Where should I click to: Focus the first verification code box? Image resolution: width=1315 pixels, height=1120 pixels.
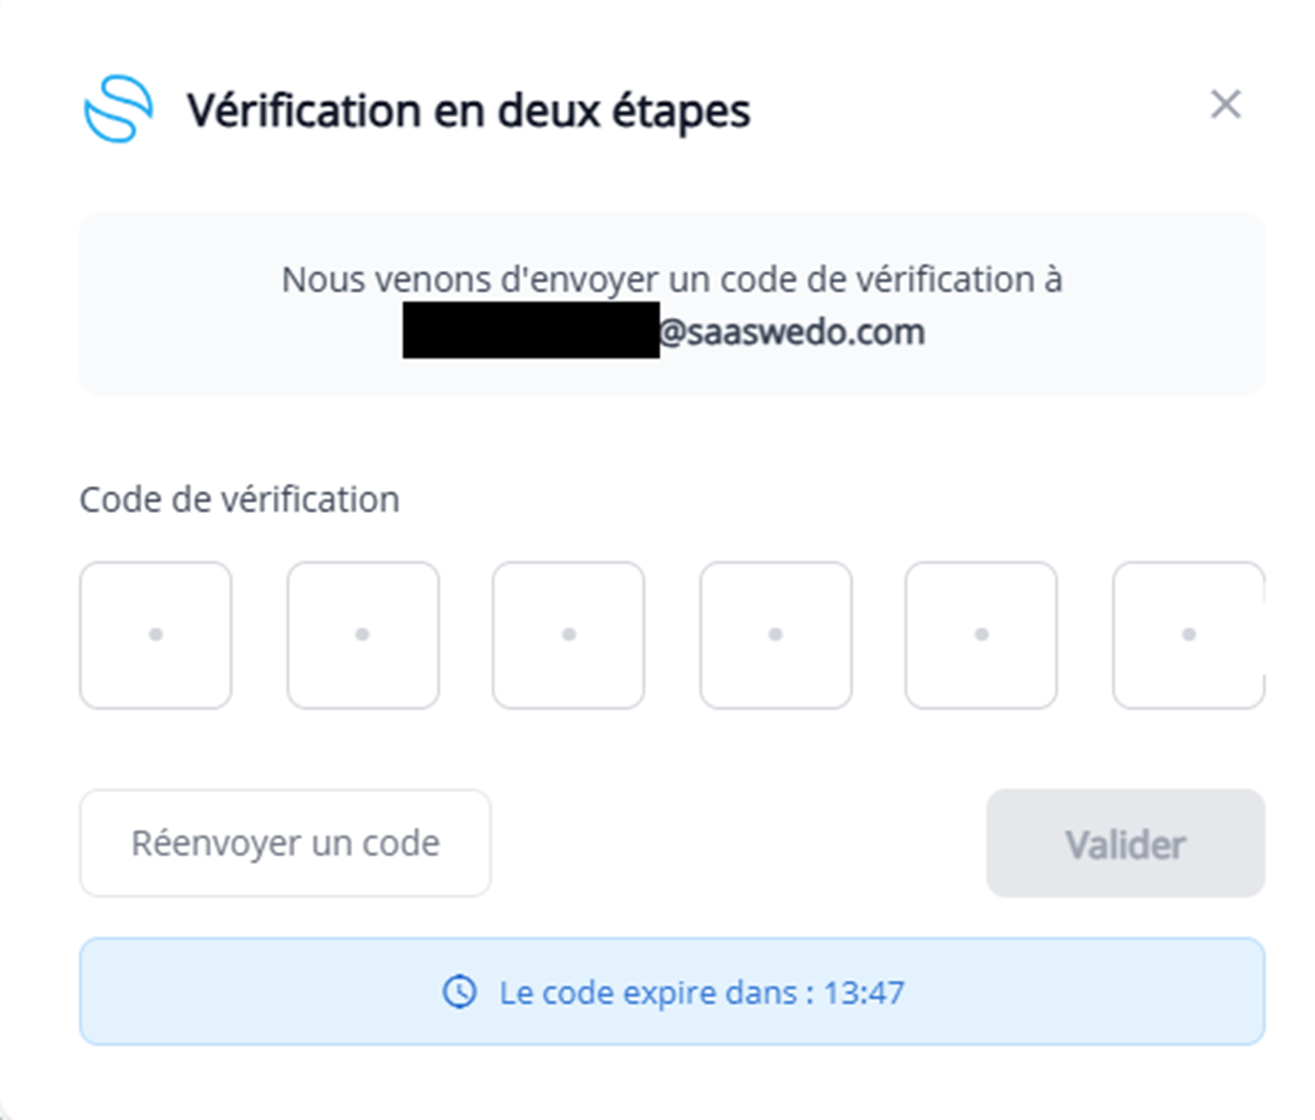pyautogui.click(x=156, y=635)
